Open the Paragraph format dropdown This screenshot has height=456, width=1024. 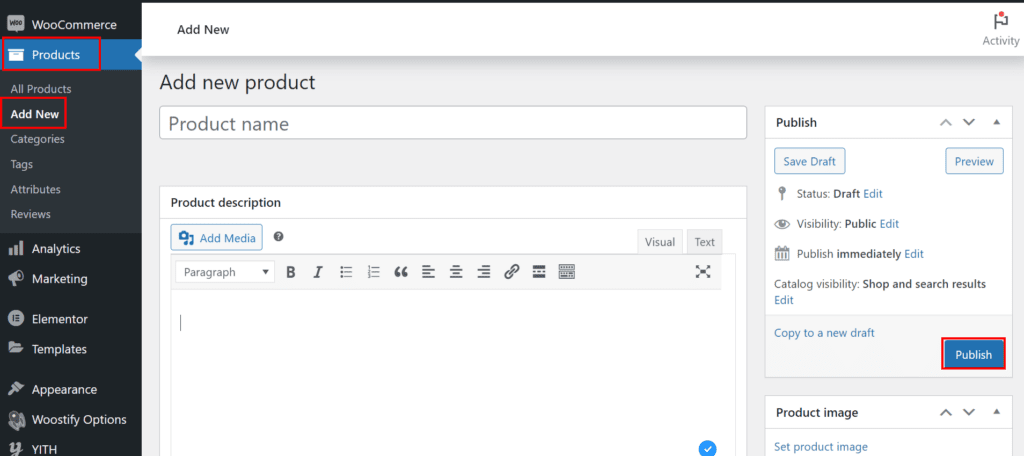pyautogui.click(x=225, y=272)
